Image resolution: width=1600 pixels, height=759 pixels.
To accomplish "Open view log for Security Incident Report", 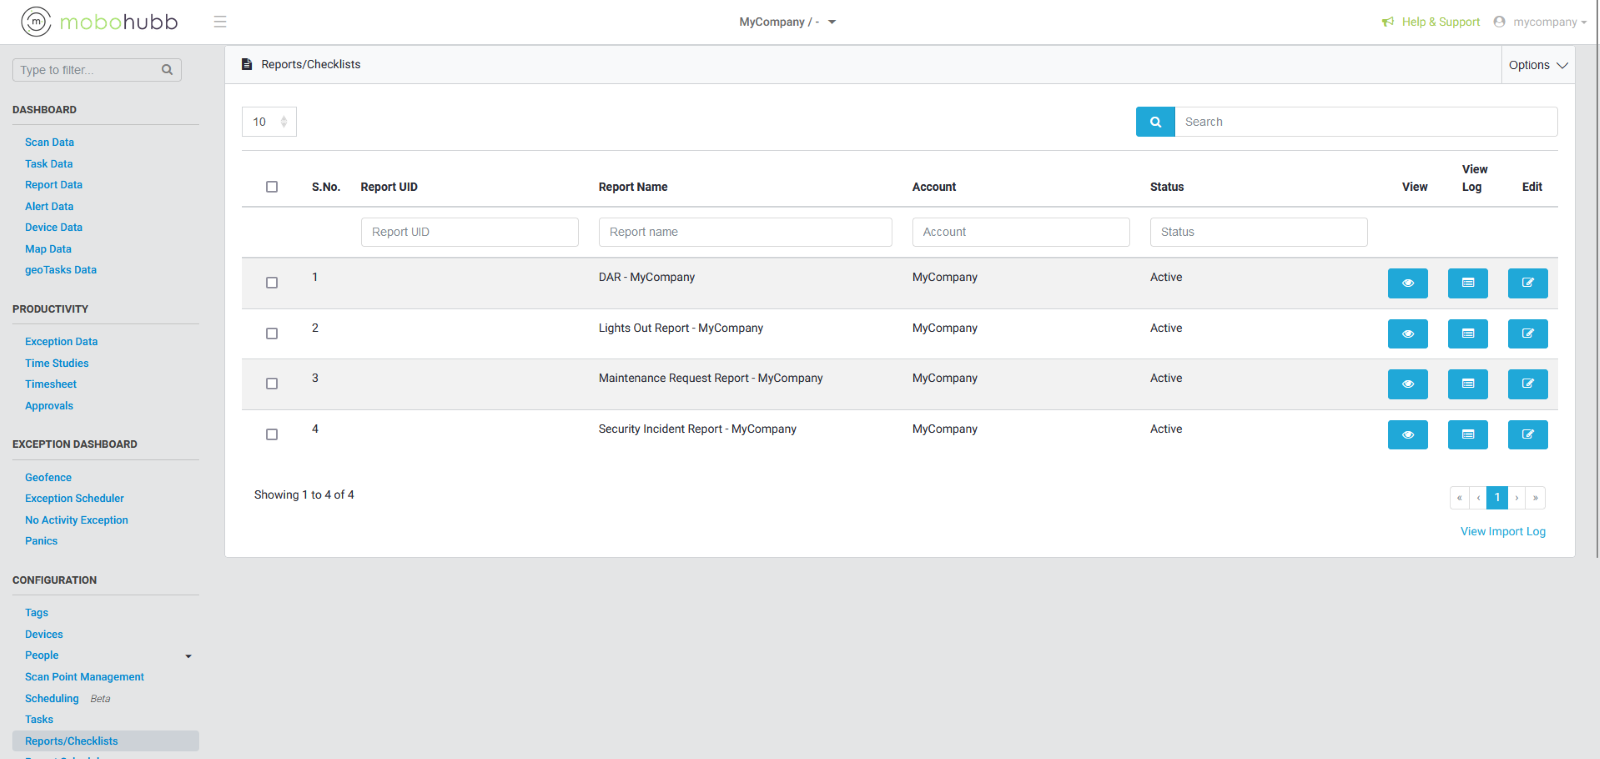I will (x=1467, y=435).
